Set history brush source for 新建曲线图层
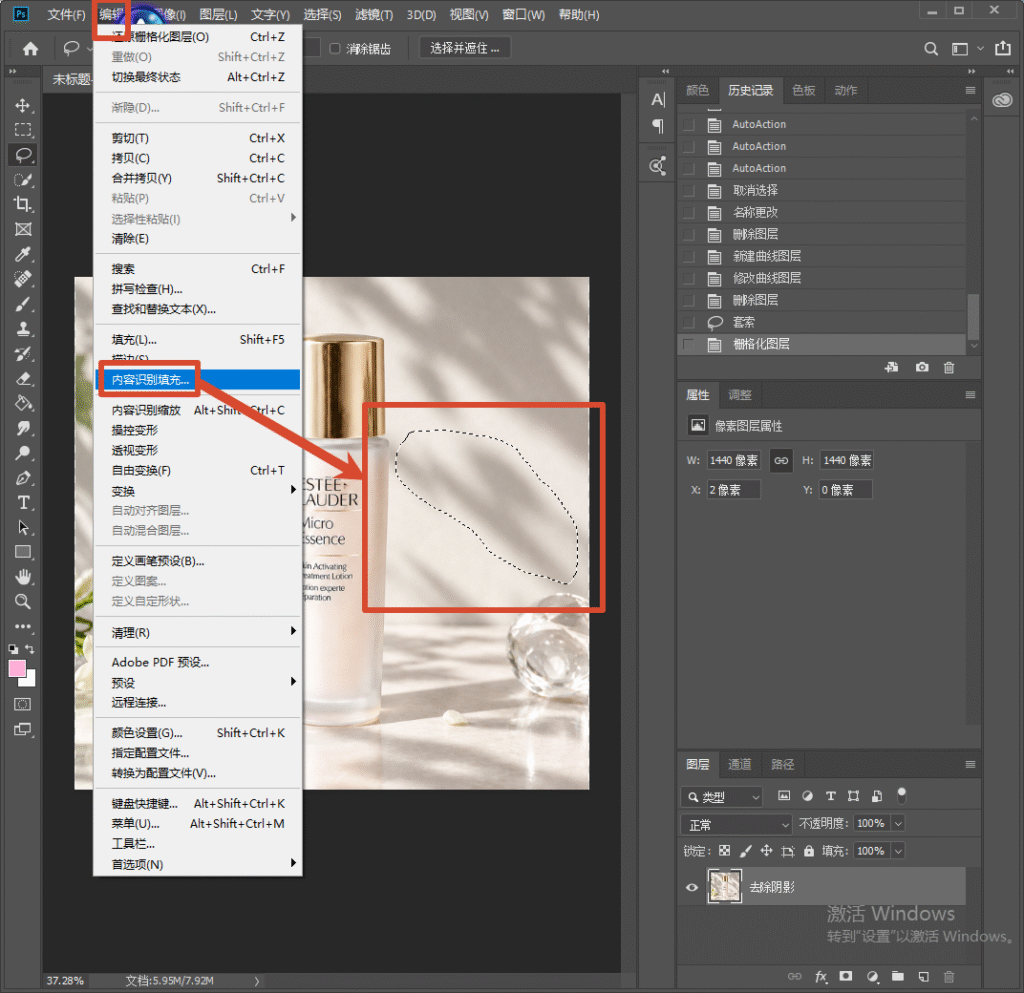The height and width of the screenshot is (993, 1024). 688,256
